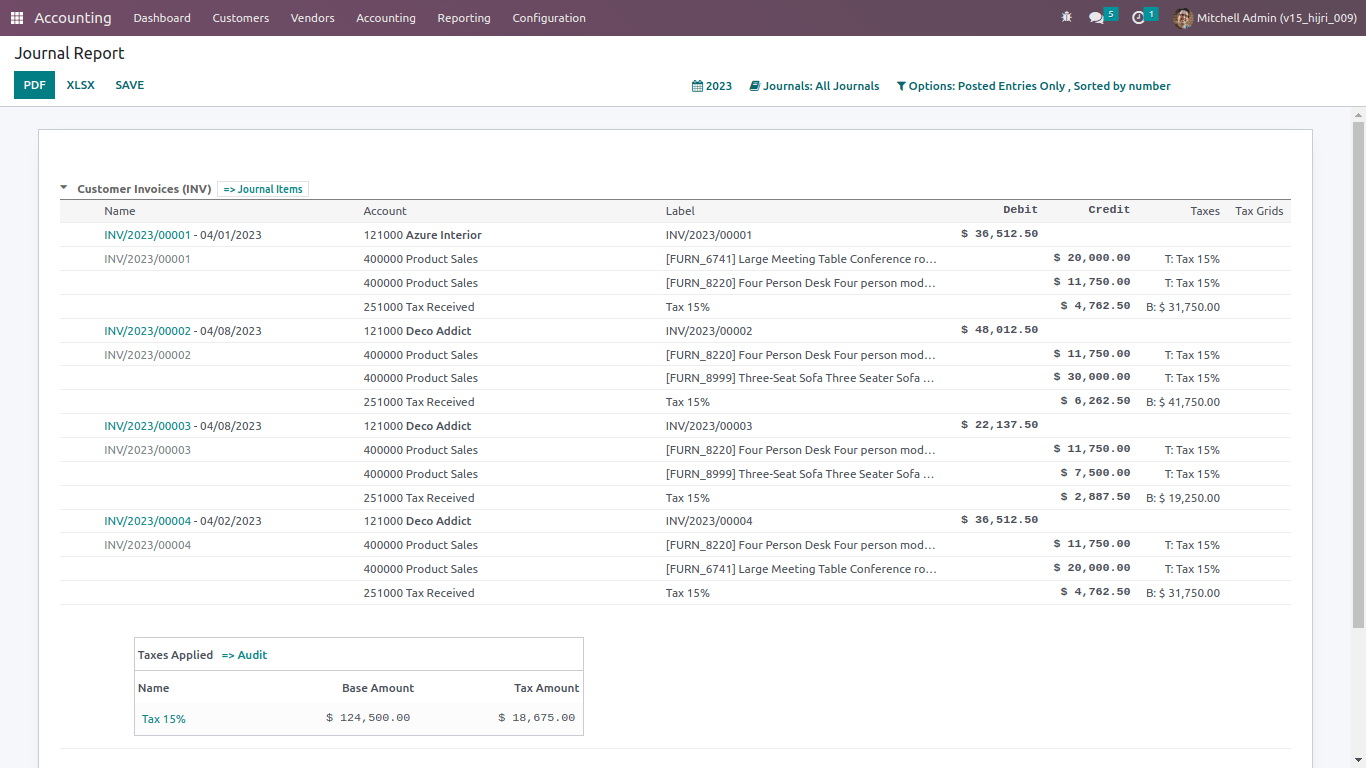Open invoice INV/2023/00002 - 04/08/2023 link
Image resolution: width=1366 pixels, height=768 pixels.
point(183,331)
